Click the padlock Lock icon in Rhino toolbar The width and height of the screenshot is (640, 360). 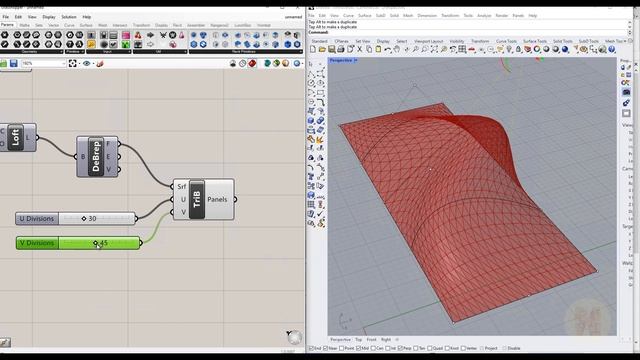tap(518, 49)
